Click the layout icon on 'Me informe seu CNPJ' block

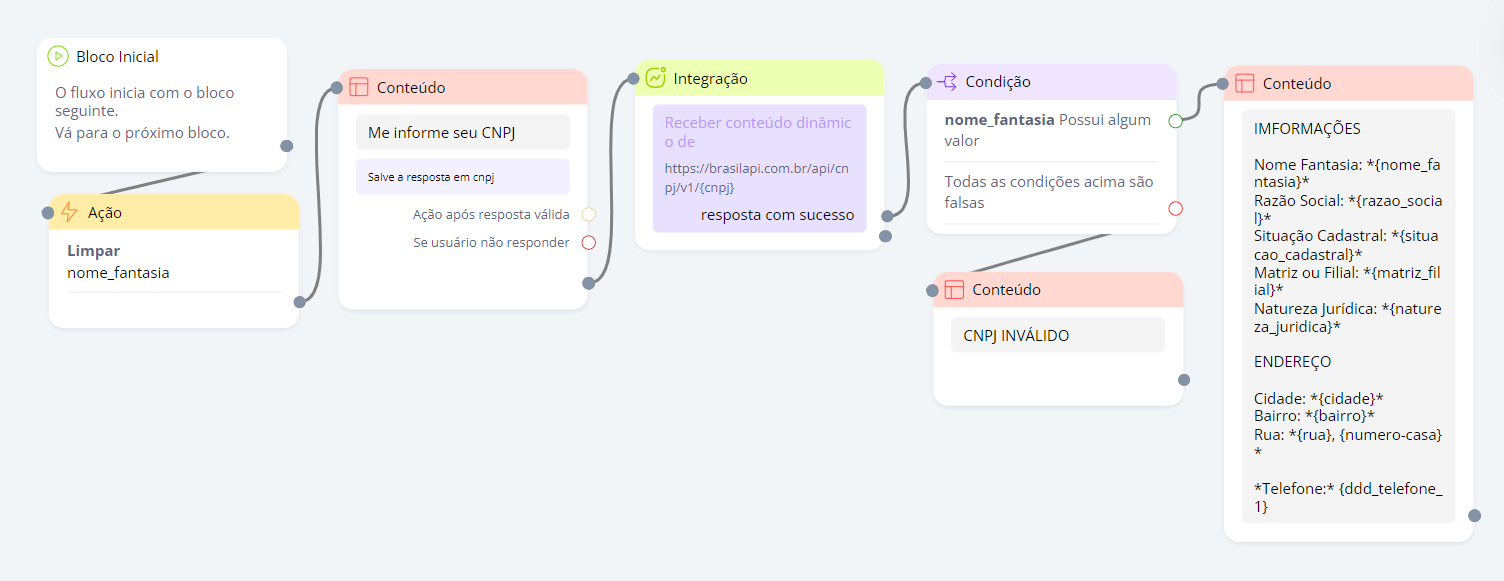click(x=359, y=87)
